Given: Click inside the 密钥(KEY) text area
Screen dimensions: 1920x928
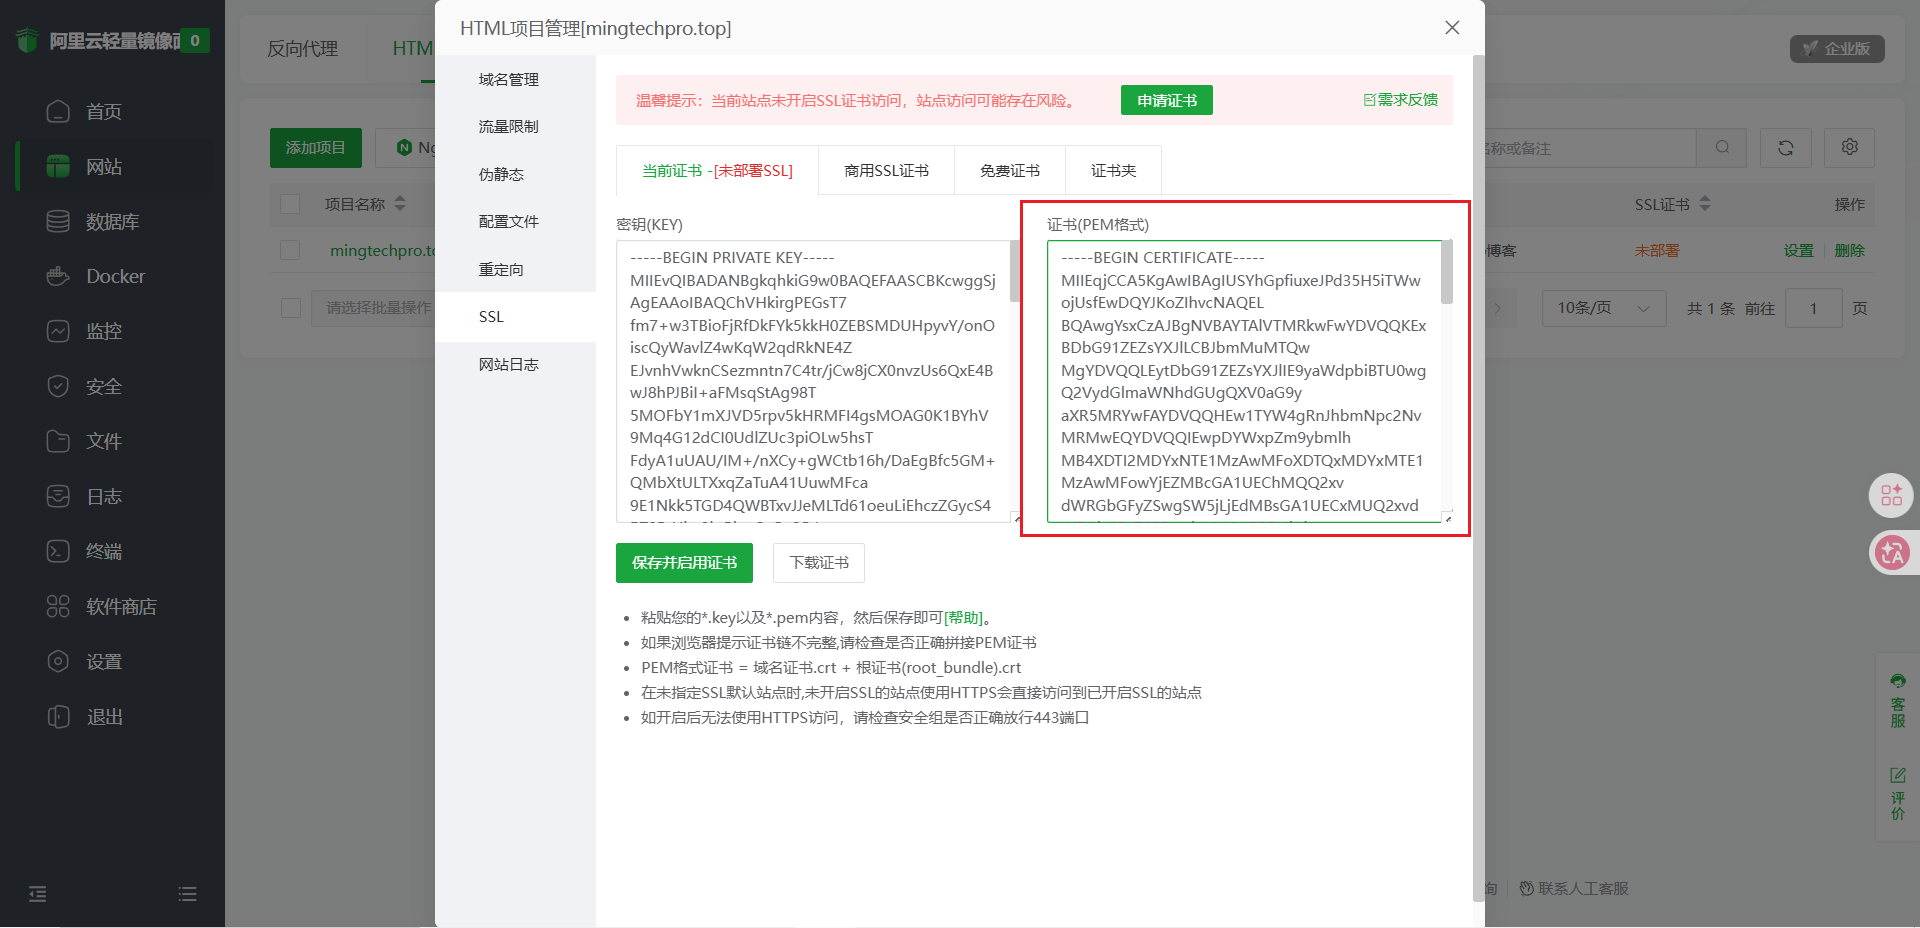Looking at the screenshot, I should pos(813,381).
